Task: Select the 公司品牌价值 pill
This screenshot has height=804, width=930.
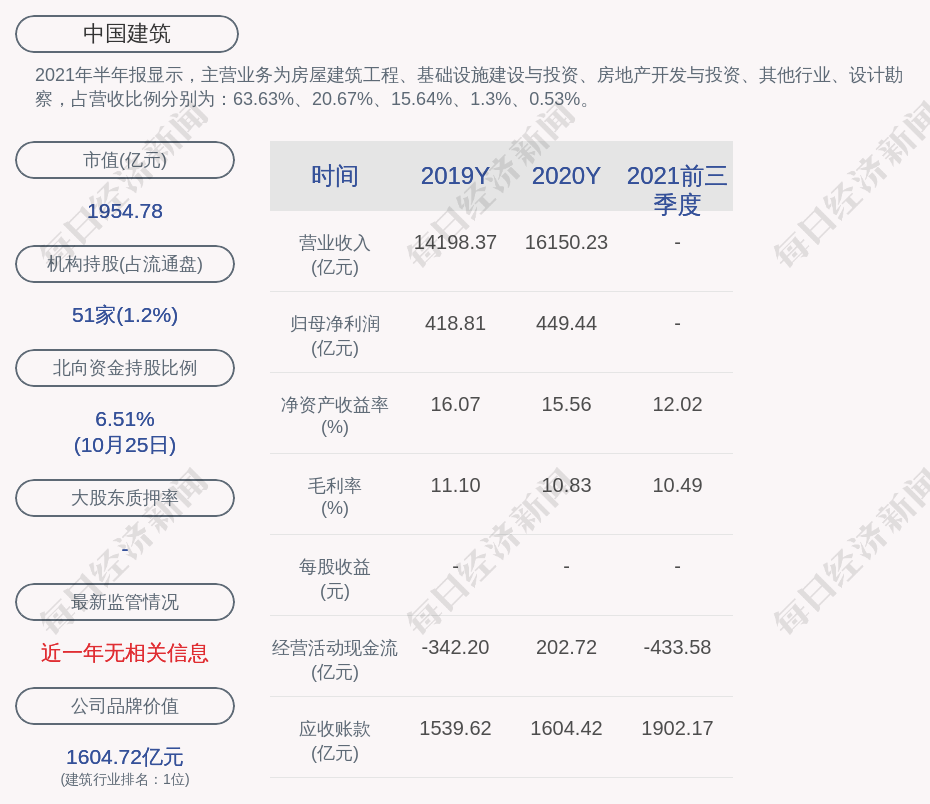Action: [x=125, y=706]
